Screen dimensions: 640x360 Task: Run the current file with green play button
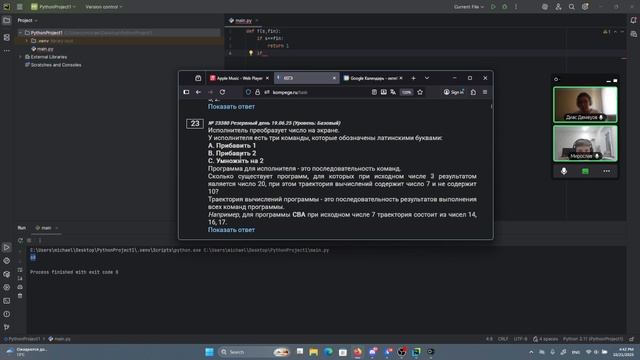[x=493, y=7]
